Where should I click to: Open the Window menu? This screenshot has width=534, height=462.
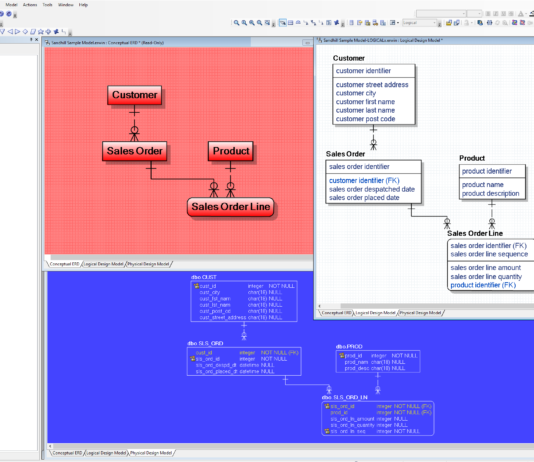pyautogui.click(x=65, y=5)
